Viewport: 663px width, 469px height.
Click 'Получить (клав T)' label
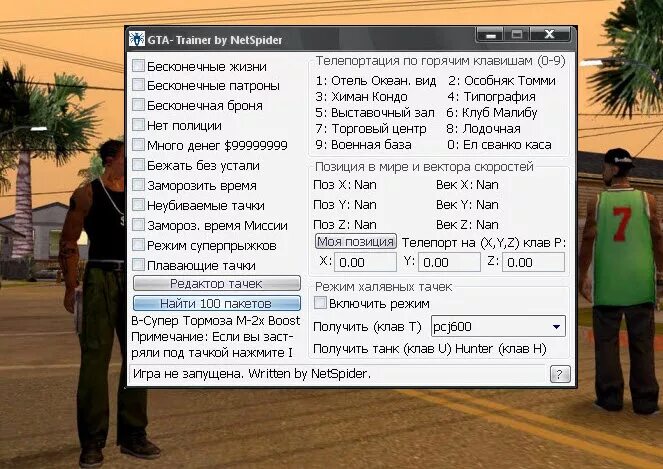click(367, 327)
